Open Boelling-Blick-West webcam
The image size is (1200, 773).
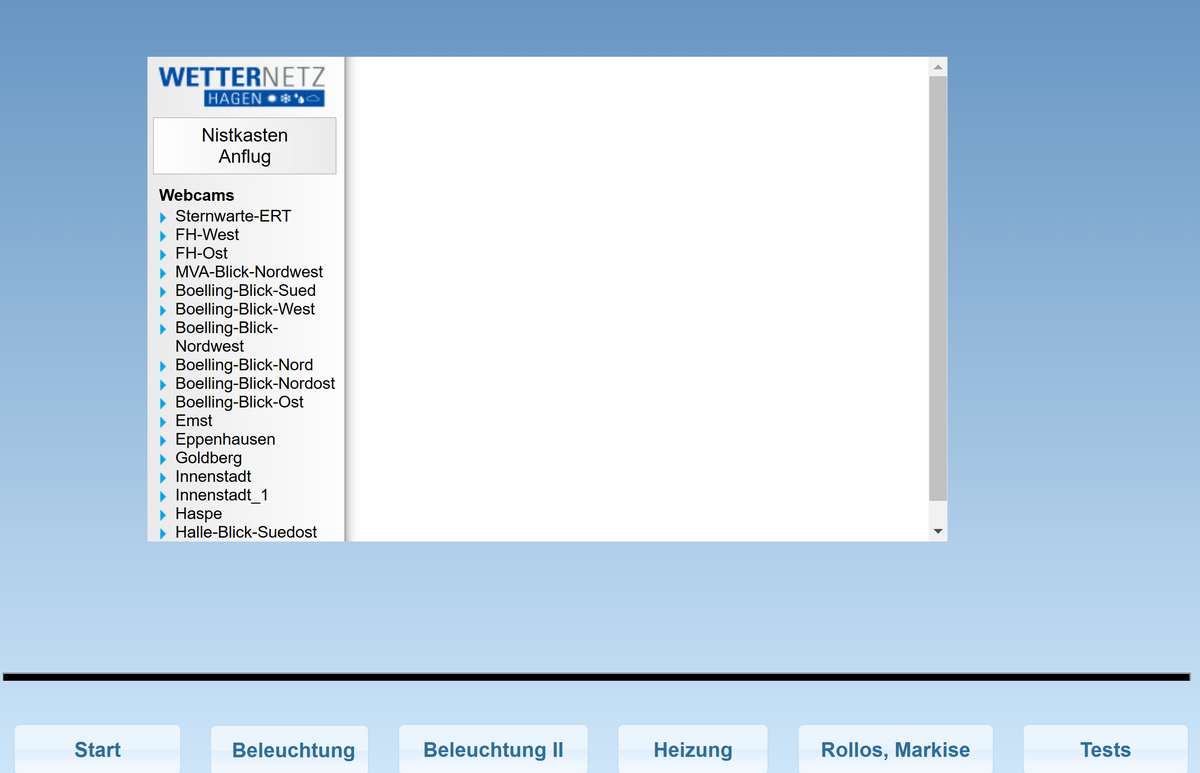[245, 309]
